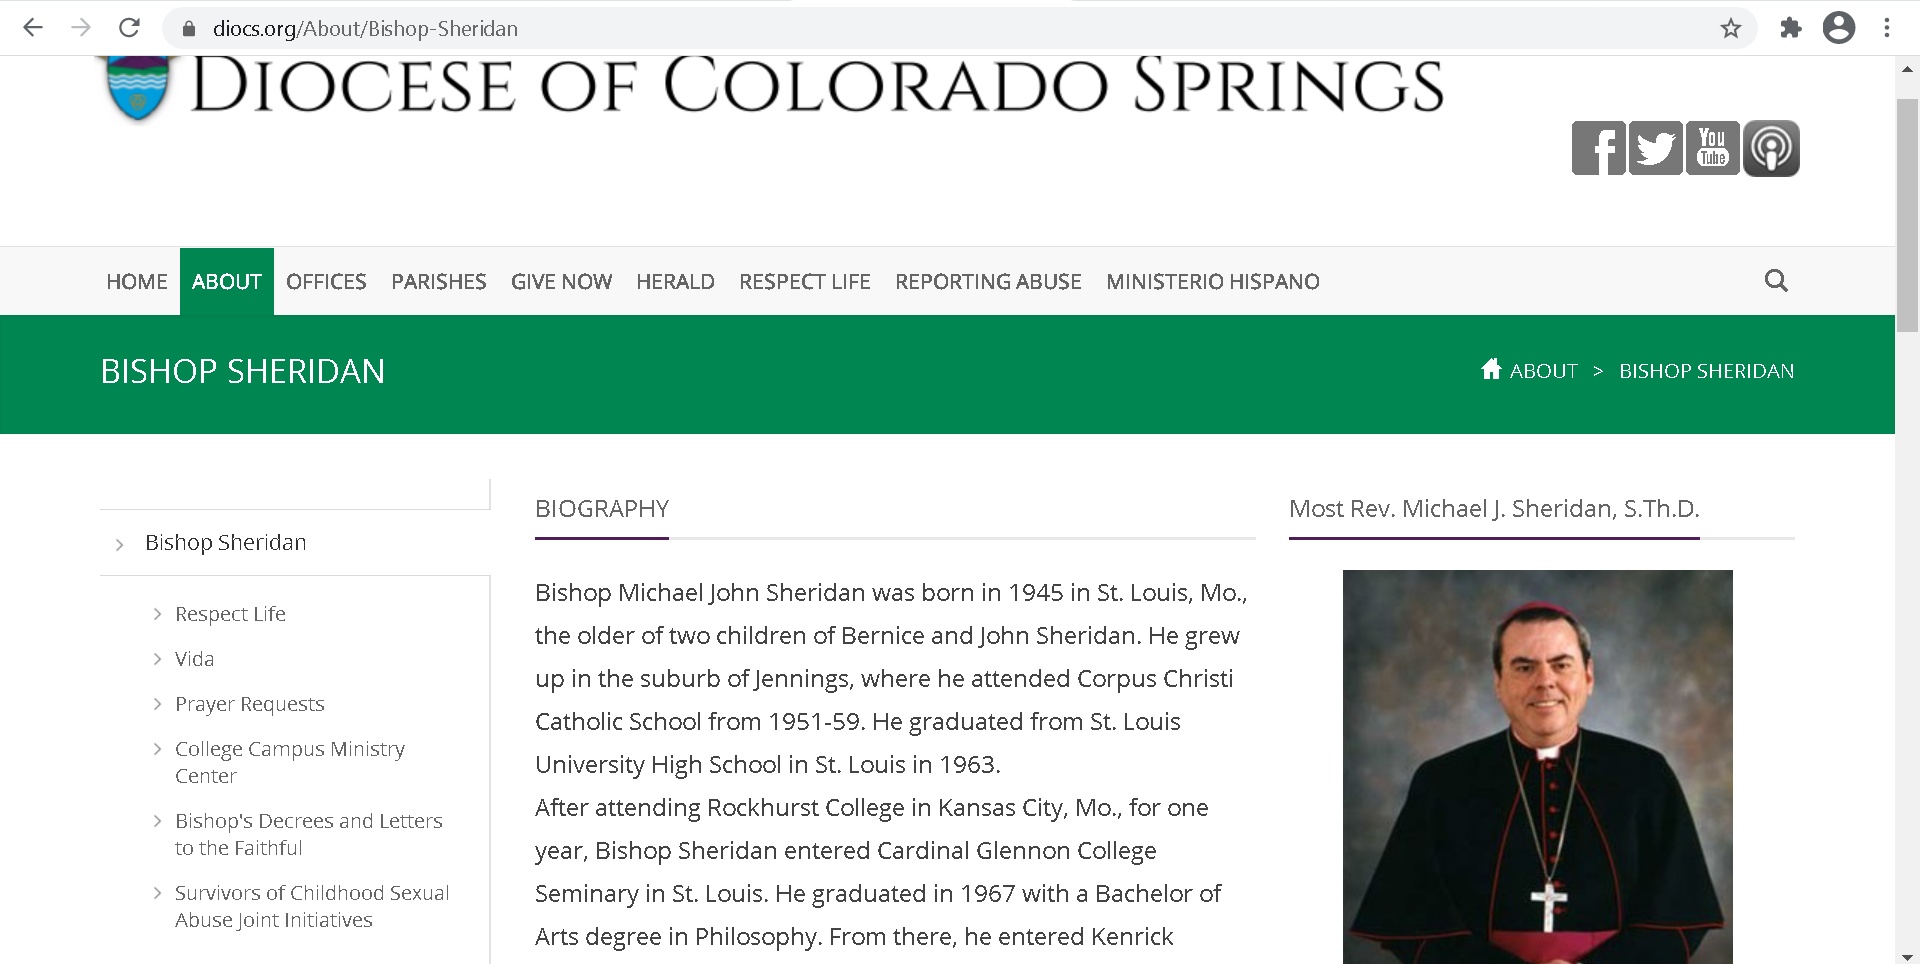
Task: Open the site search magnifier icon
Action: (1776, 281)
